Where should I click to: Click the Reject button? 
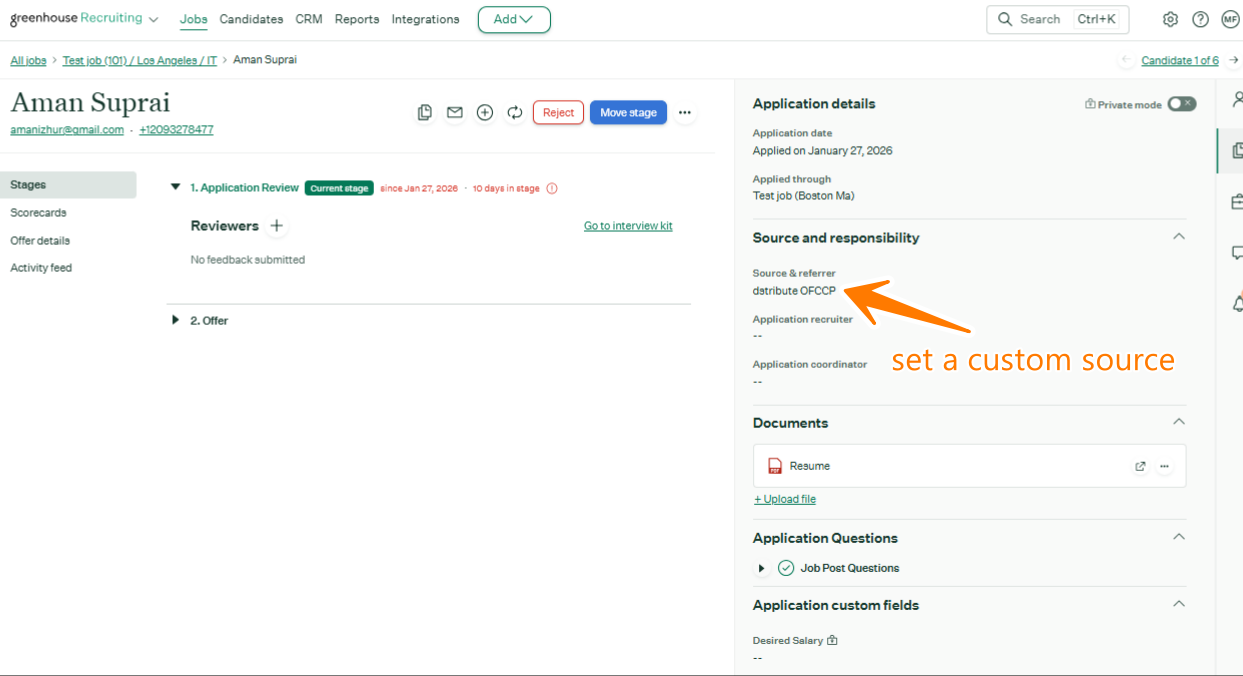558,113
